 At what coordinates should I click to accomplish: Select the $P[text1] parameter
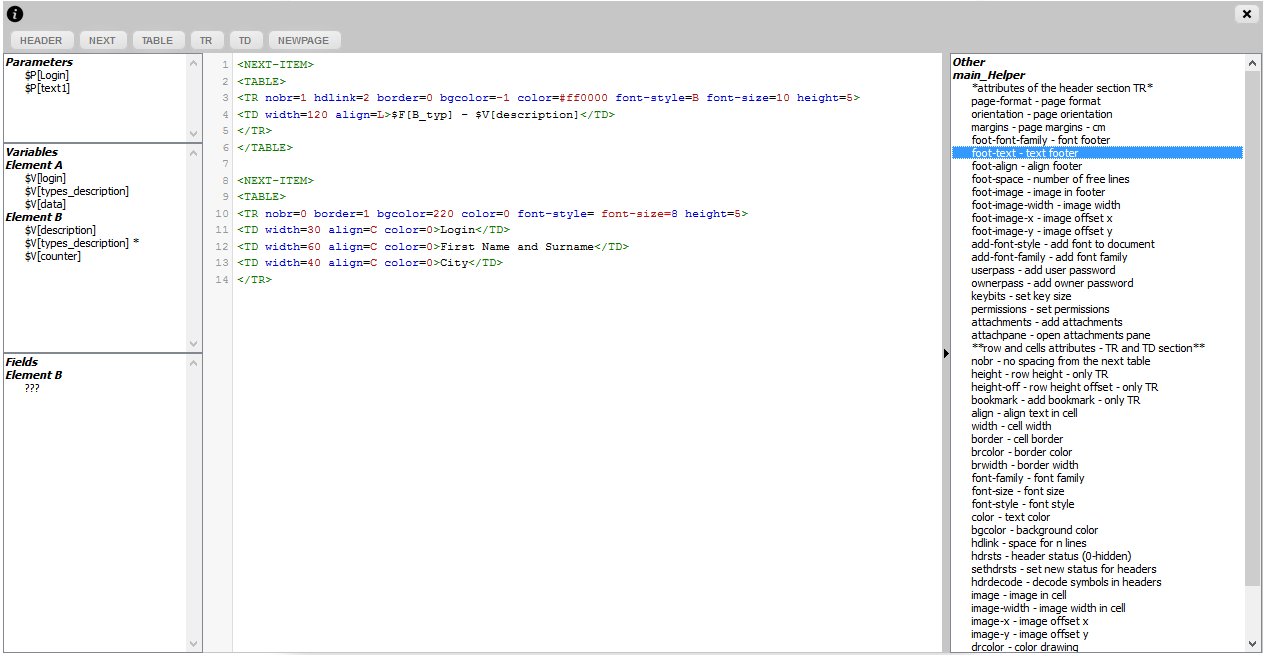click(x=47, y=88)
